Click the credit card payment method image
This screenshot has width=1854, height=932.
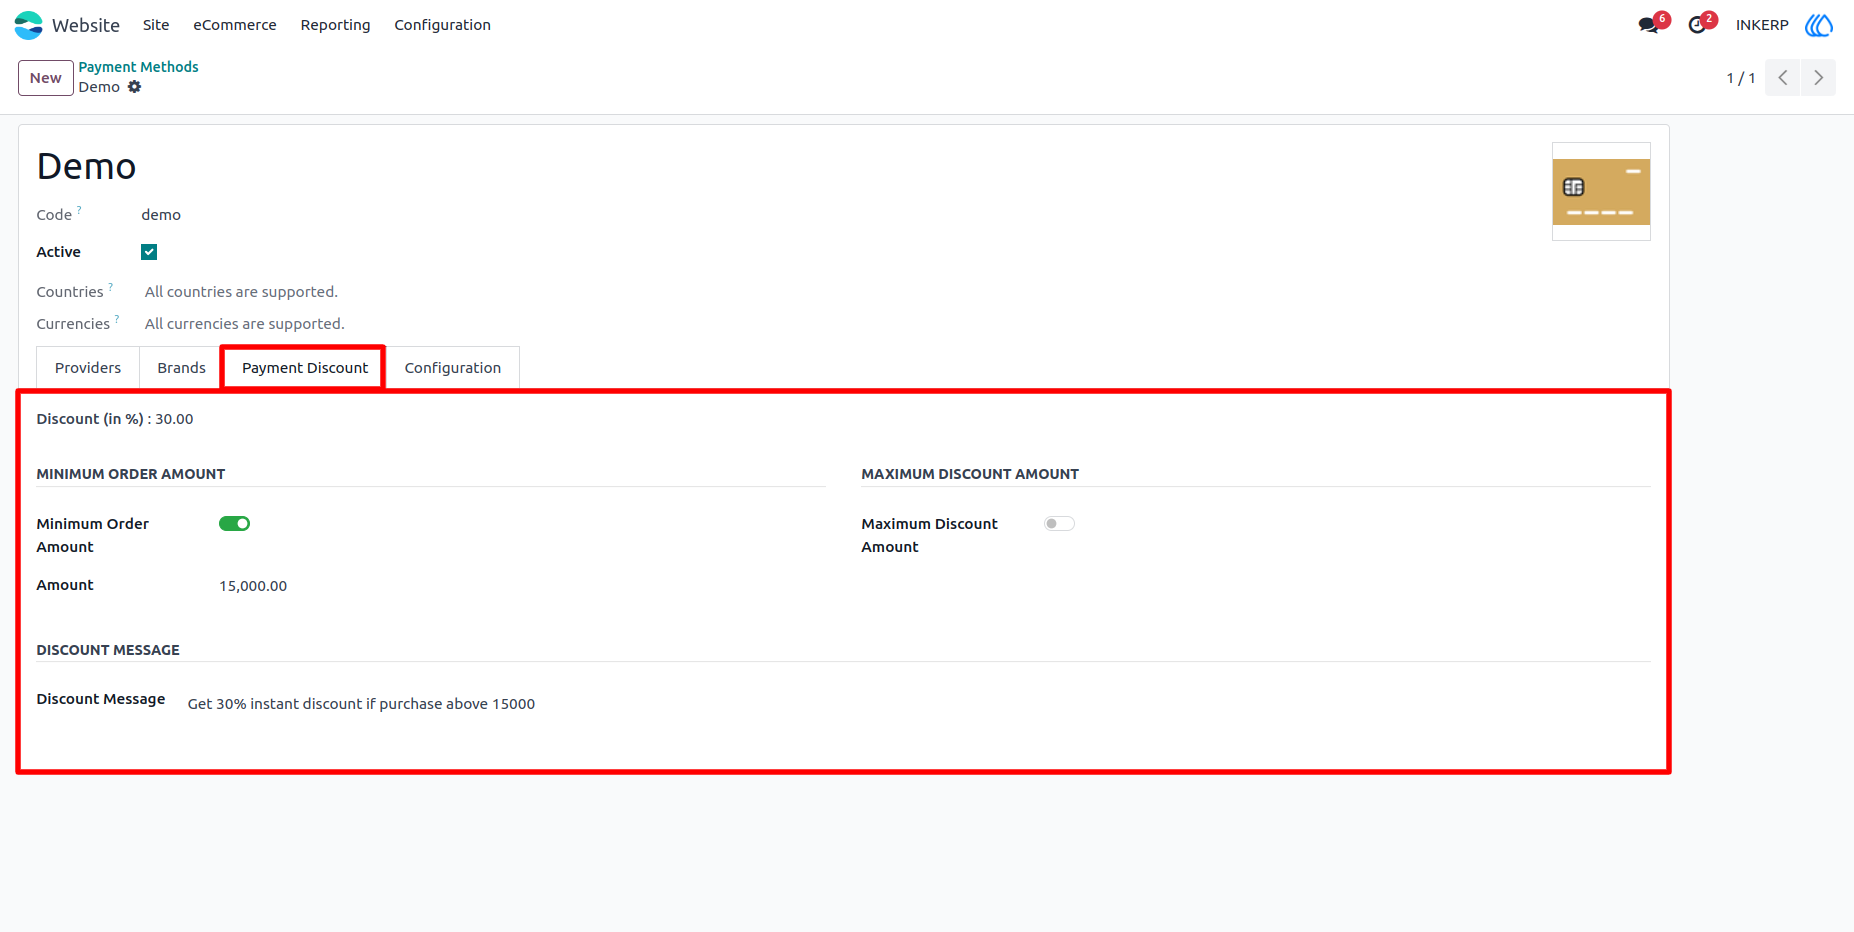click(x=1601, y=192)
